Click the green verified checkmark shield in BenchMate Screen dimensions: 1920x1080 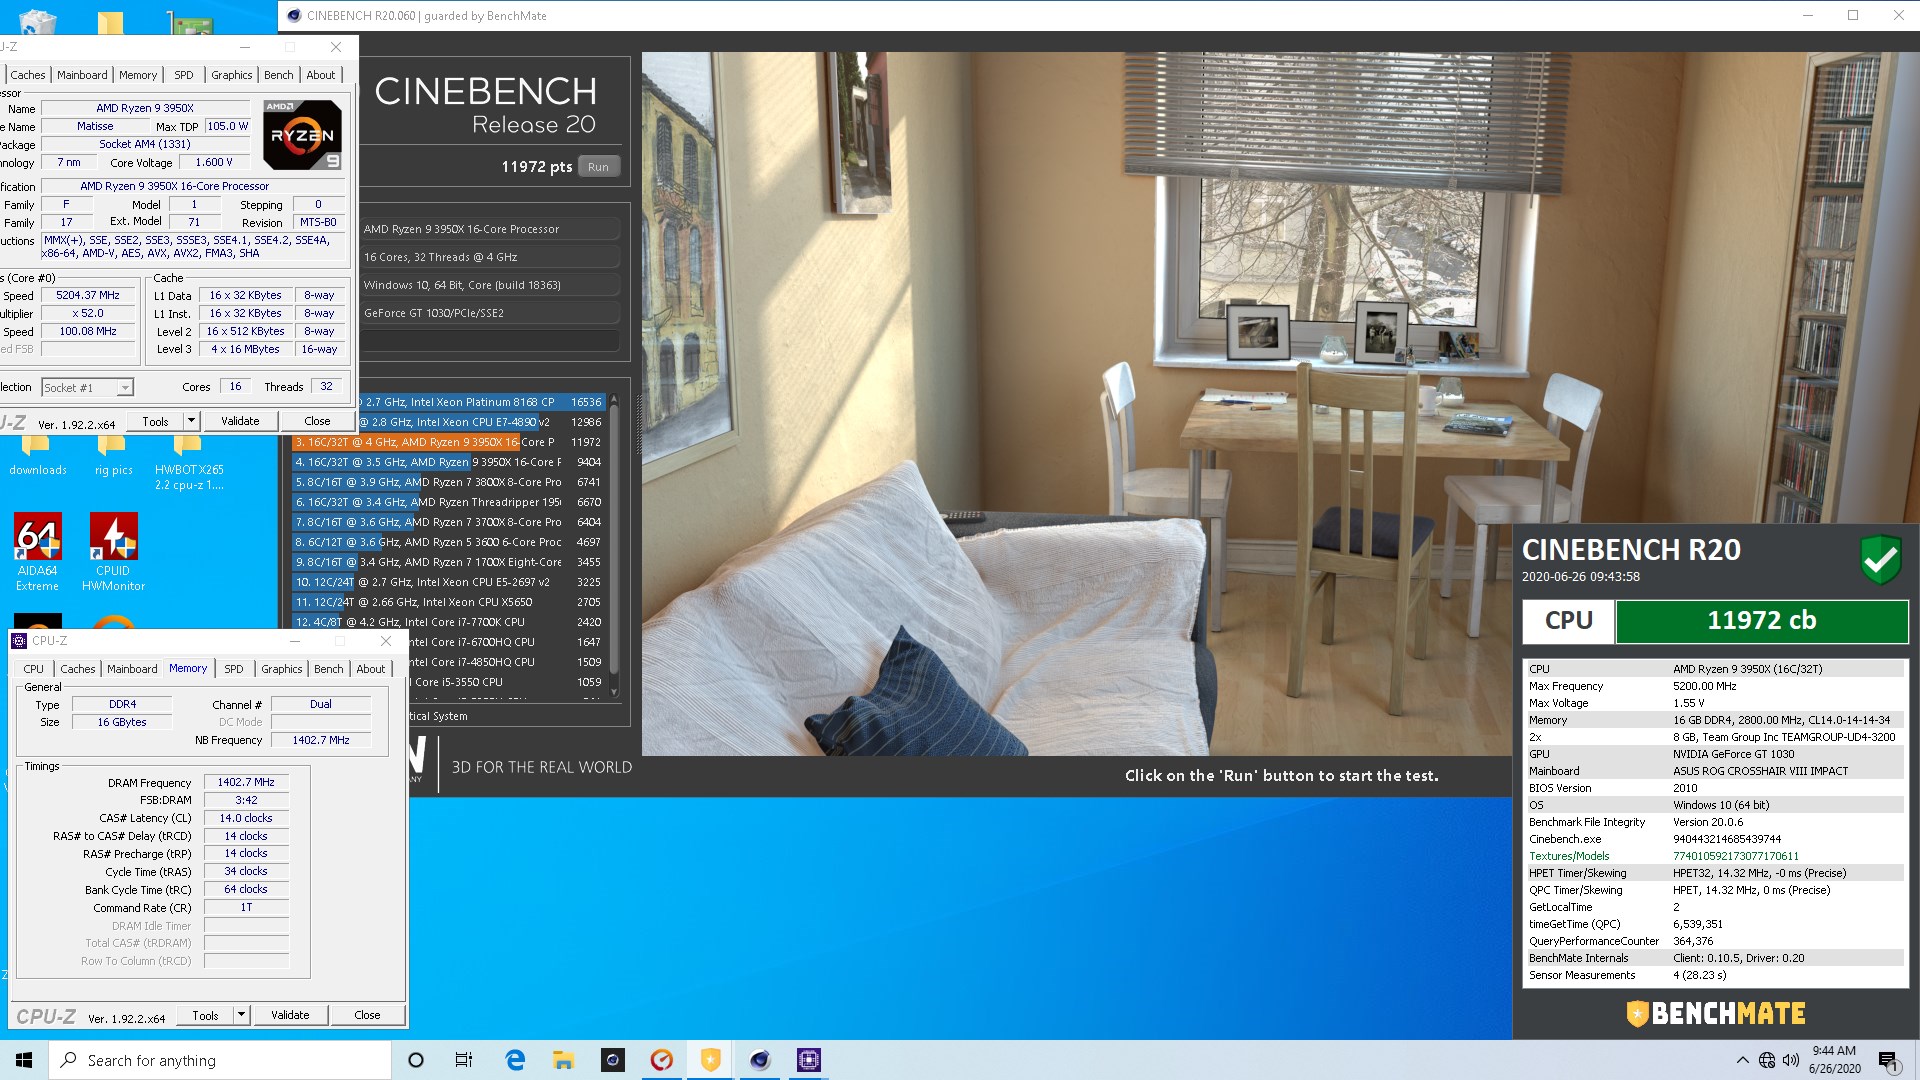coord(1880,560)
